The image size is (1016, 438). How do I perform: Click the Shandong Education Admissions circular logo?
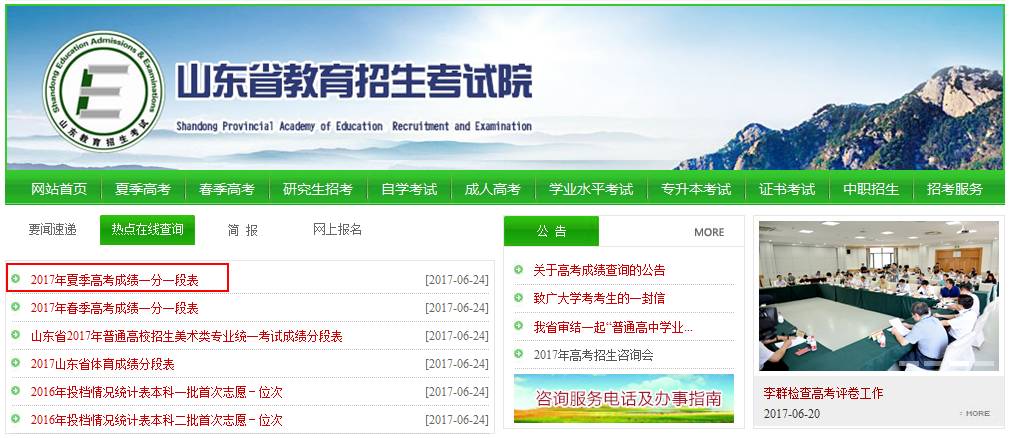point(91,91)
